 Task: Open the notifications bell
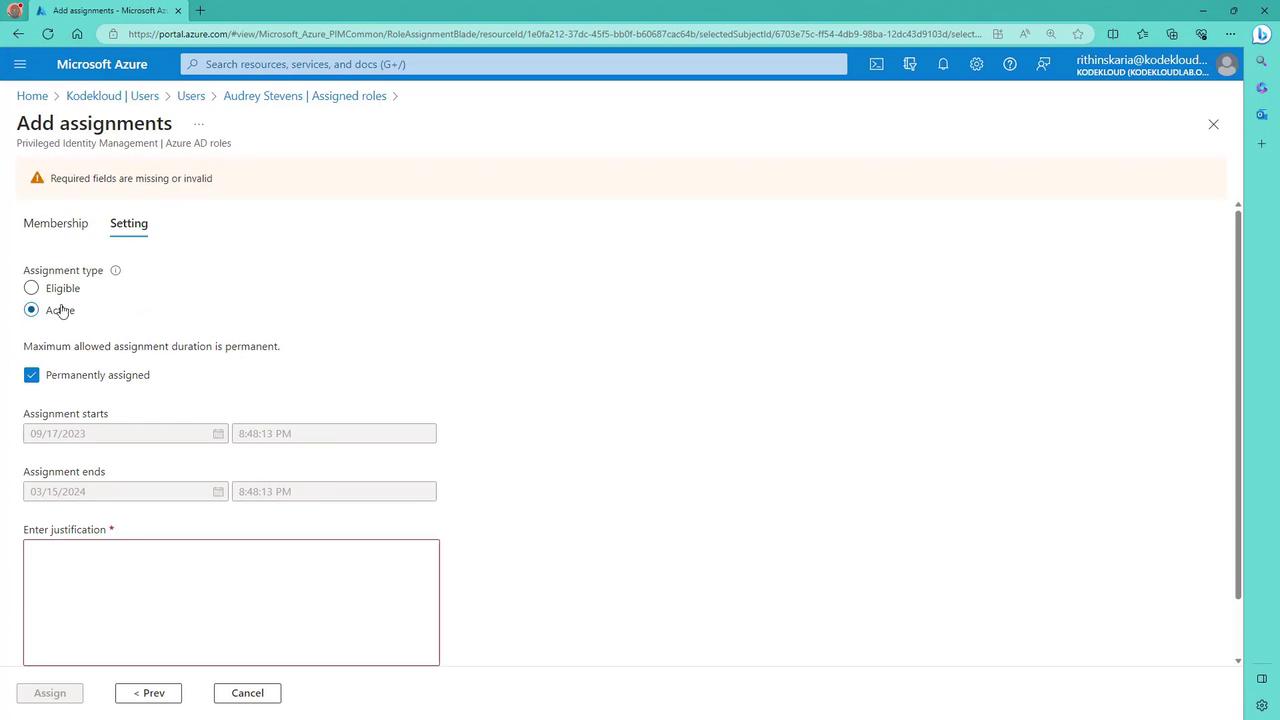[943, 64]
